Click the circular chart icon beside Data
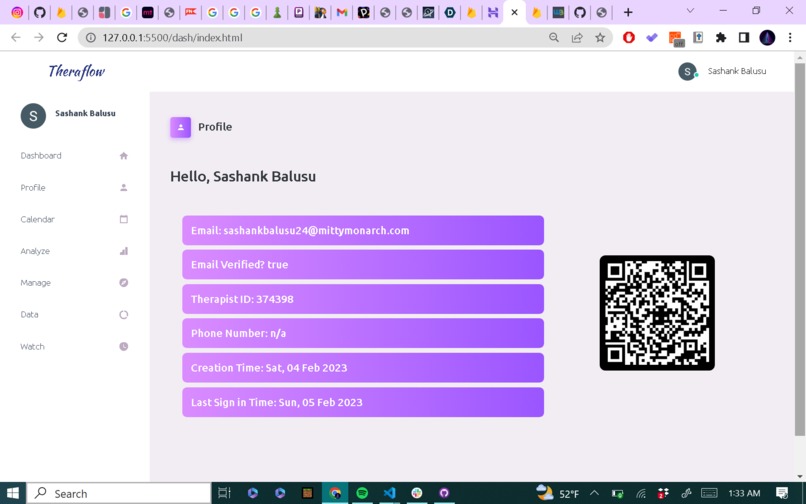806x504 pixels. [123, 315]
